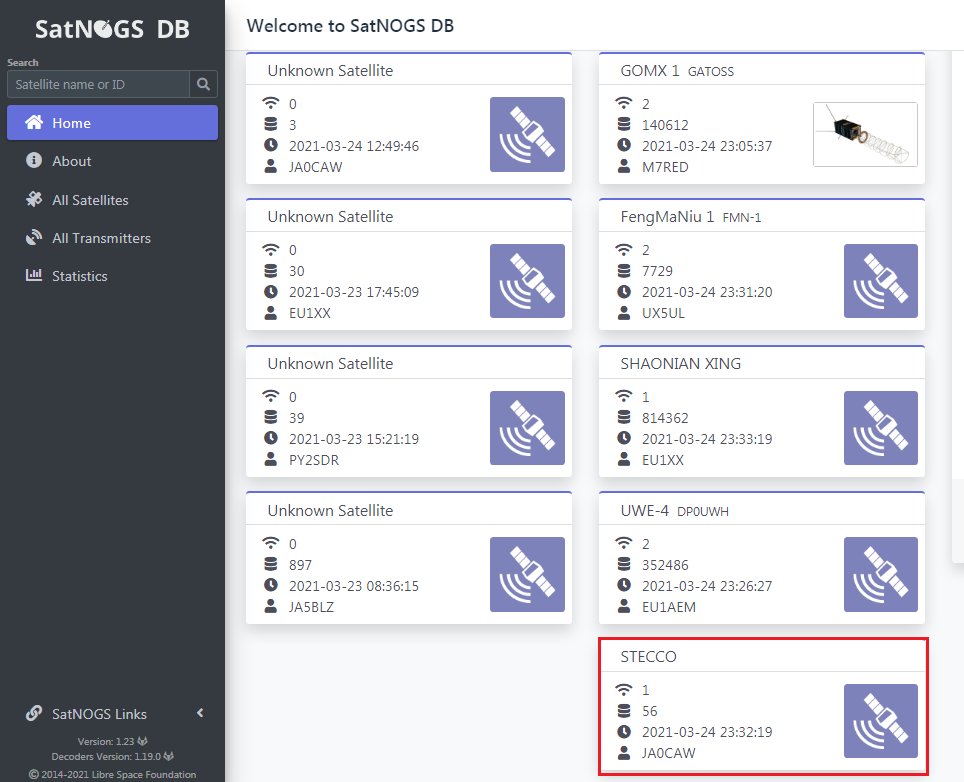Open the SHAONIAN XING card title
This screenshot has height=782, width=964.
click(x=681, y=364)
